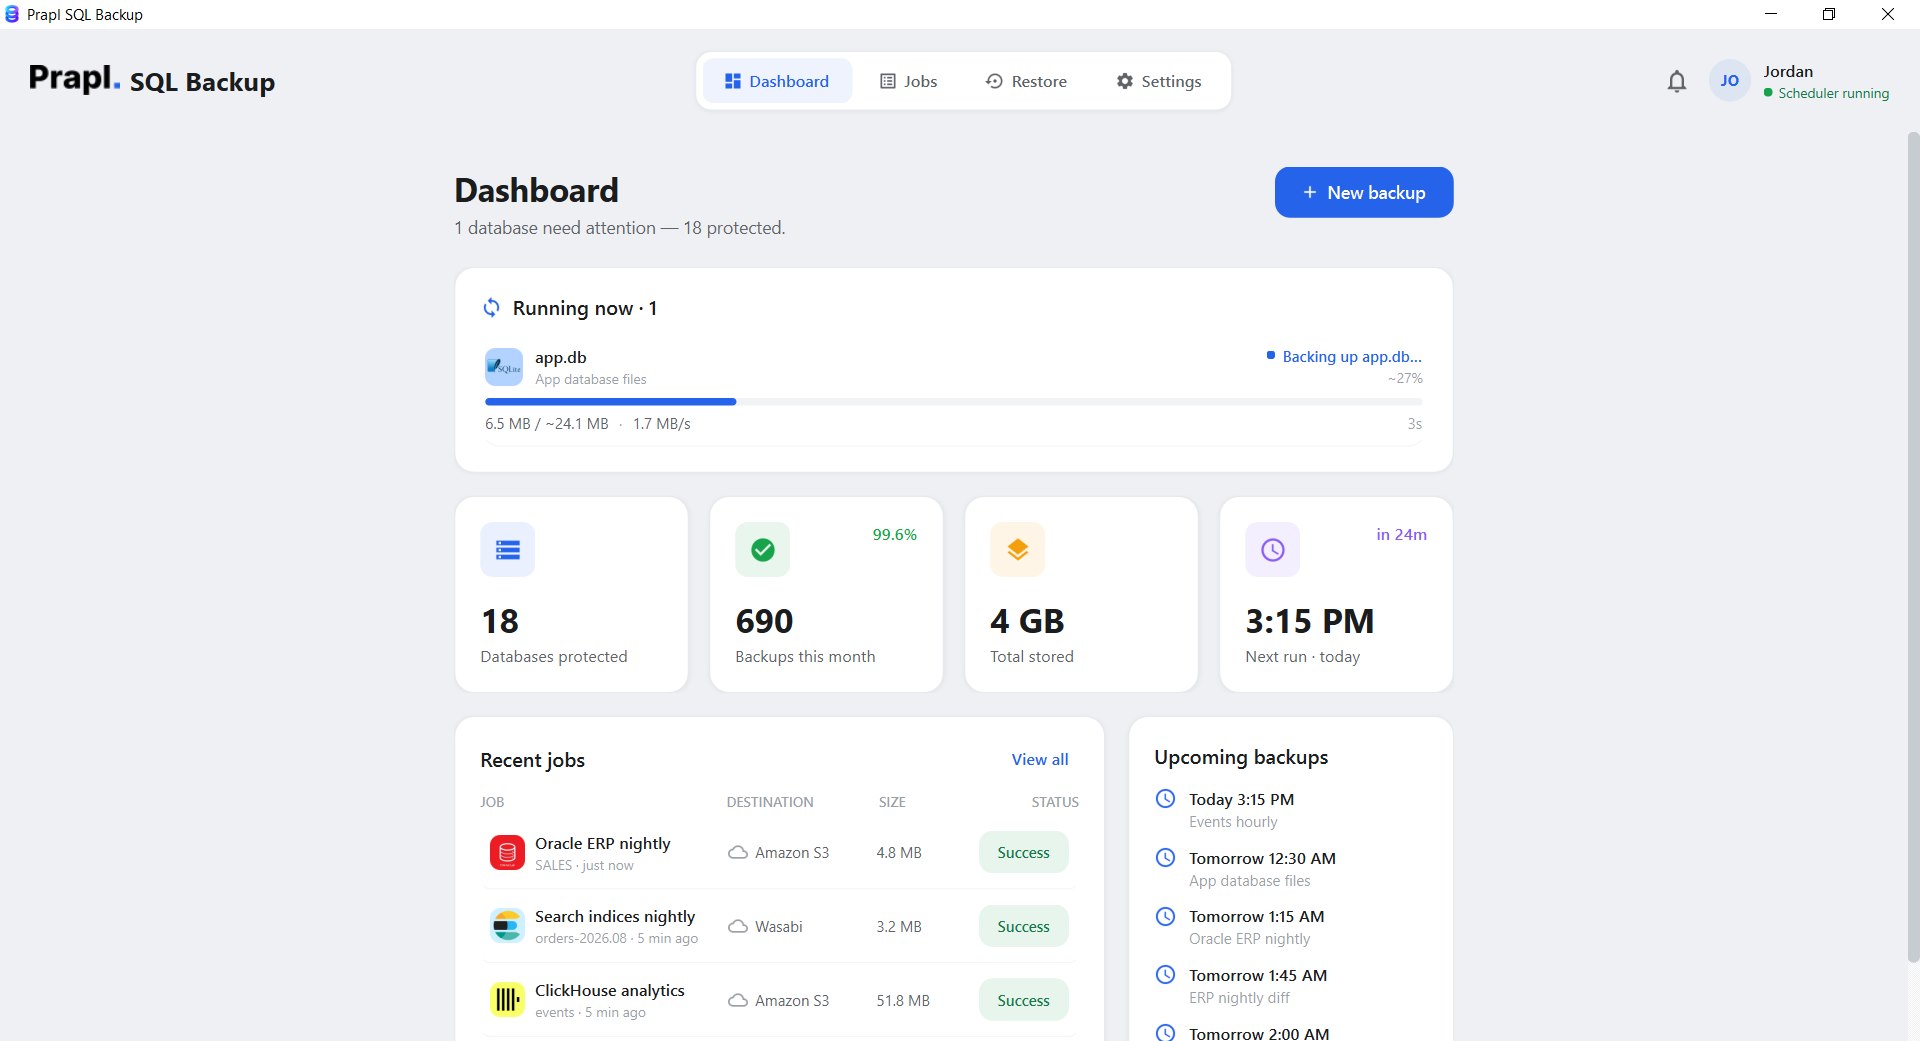Viewport: 1920px width, 1041px height.
Task: Open View all recent jobs
Action: pos(1040,760)
